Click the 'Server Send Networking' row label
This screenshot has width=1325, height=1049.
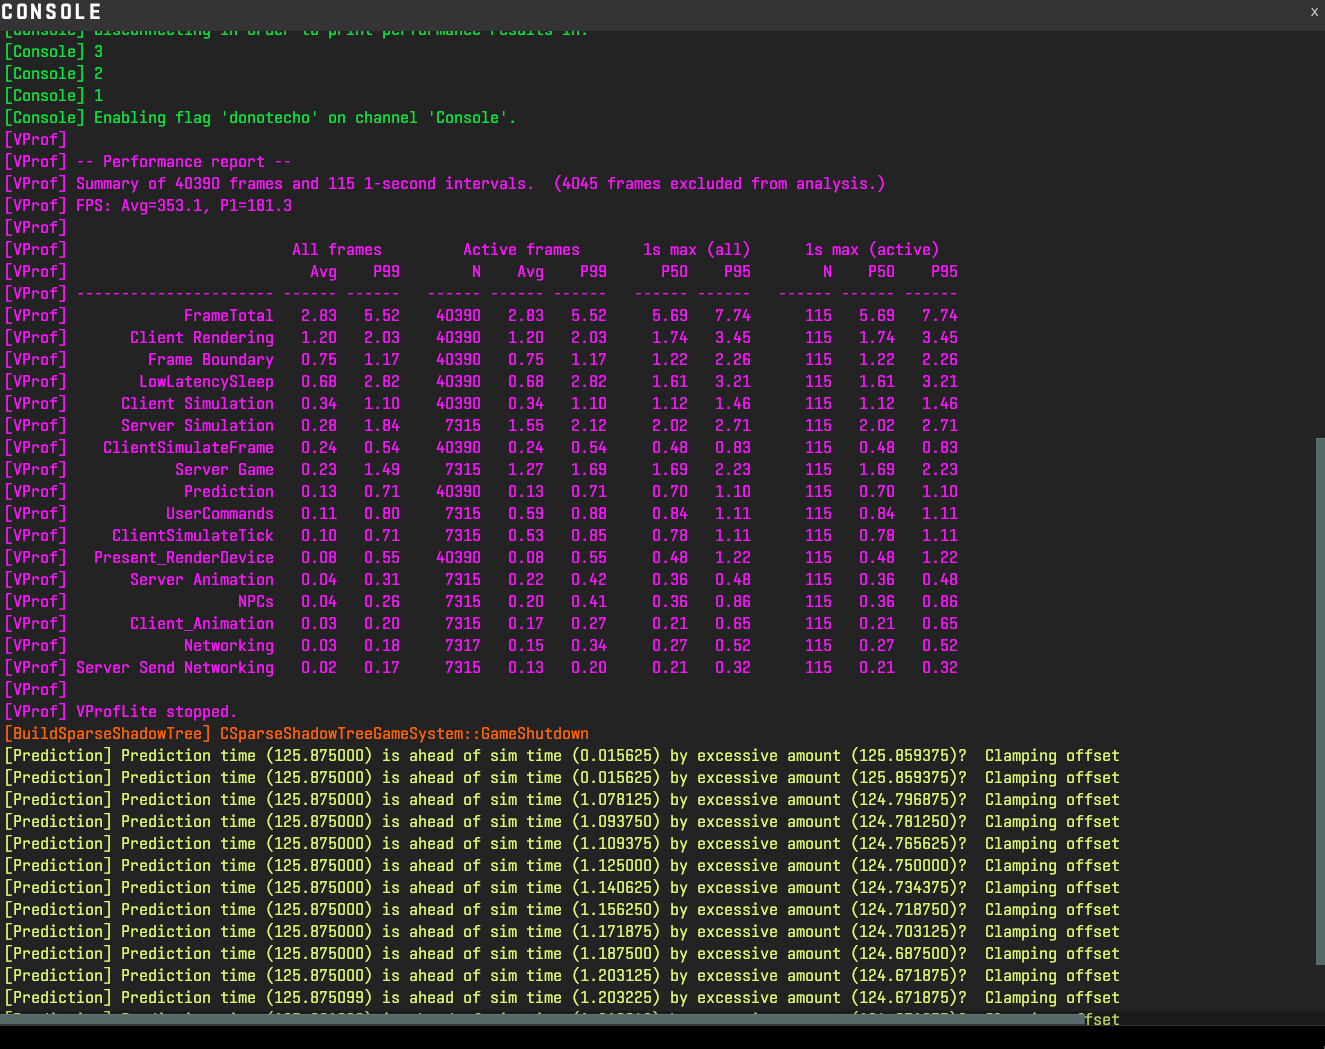point(175,668)
